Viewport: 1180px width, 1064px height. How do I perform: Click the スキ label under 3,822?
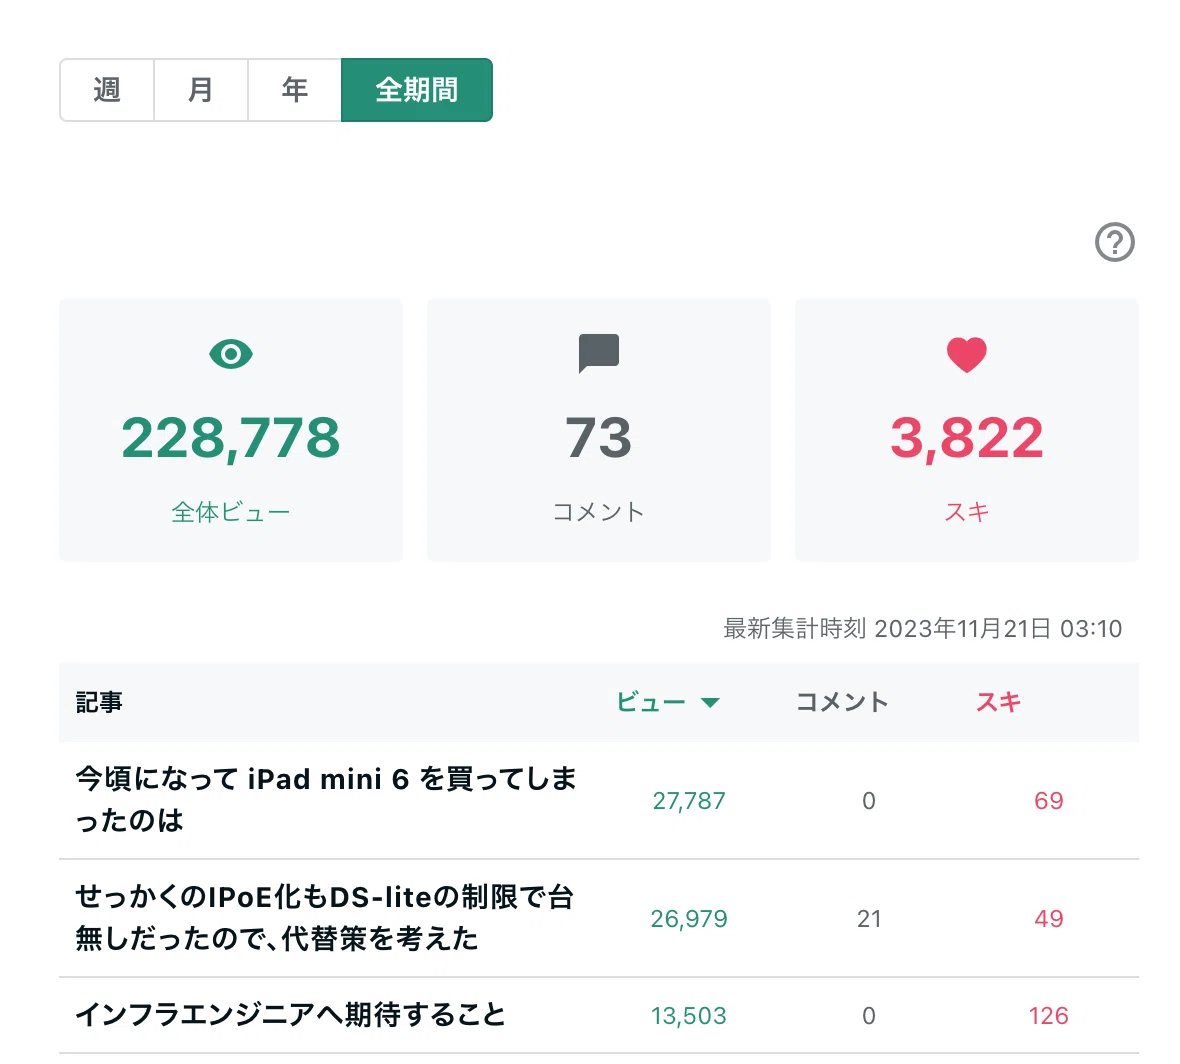(966, 512)
